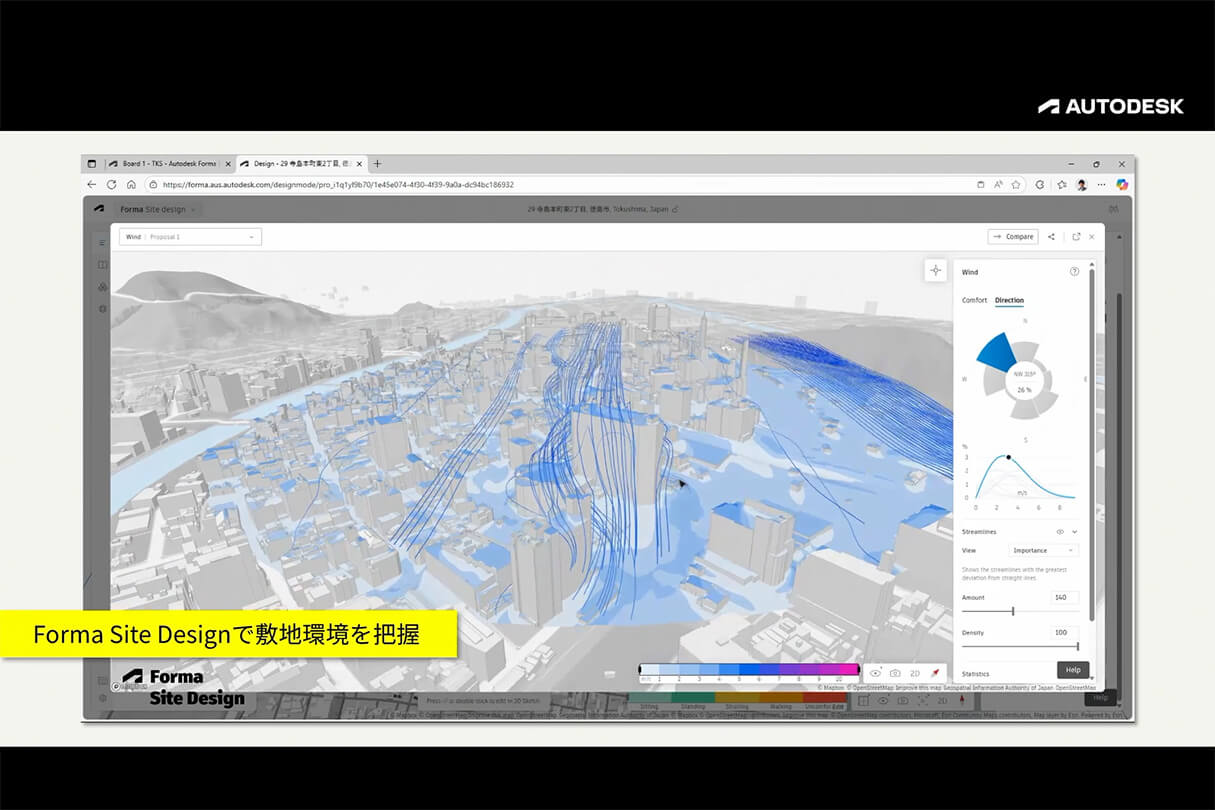Close the wind analysis overlay

[x=1091, y=237]
